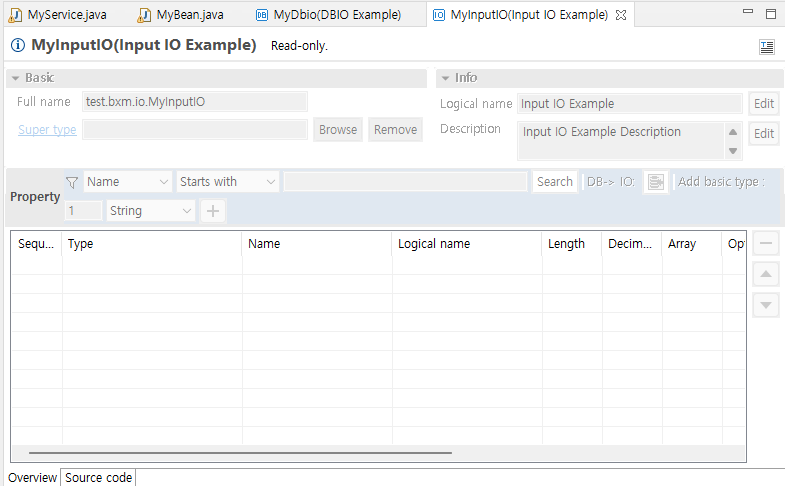Close the MyInputIO editor tab
Screen dimensions: 785x486
point(620,15)
